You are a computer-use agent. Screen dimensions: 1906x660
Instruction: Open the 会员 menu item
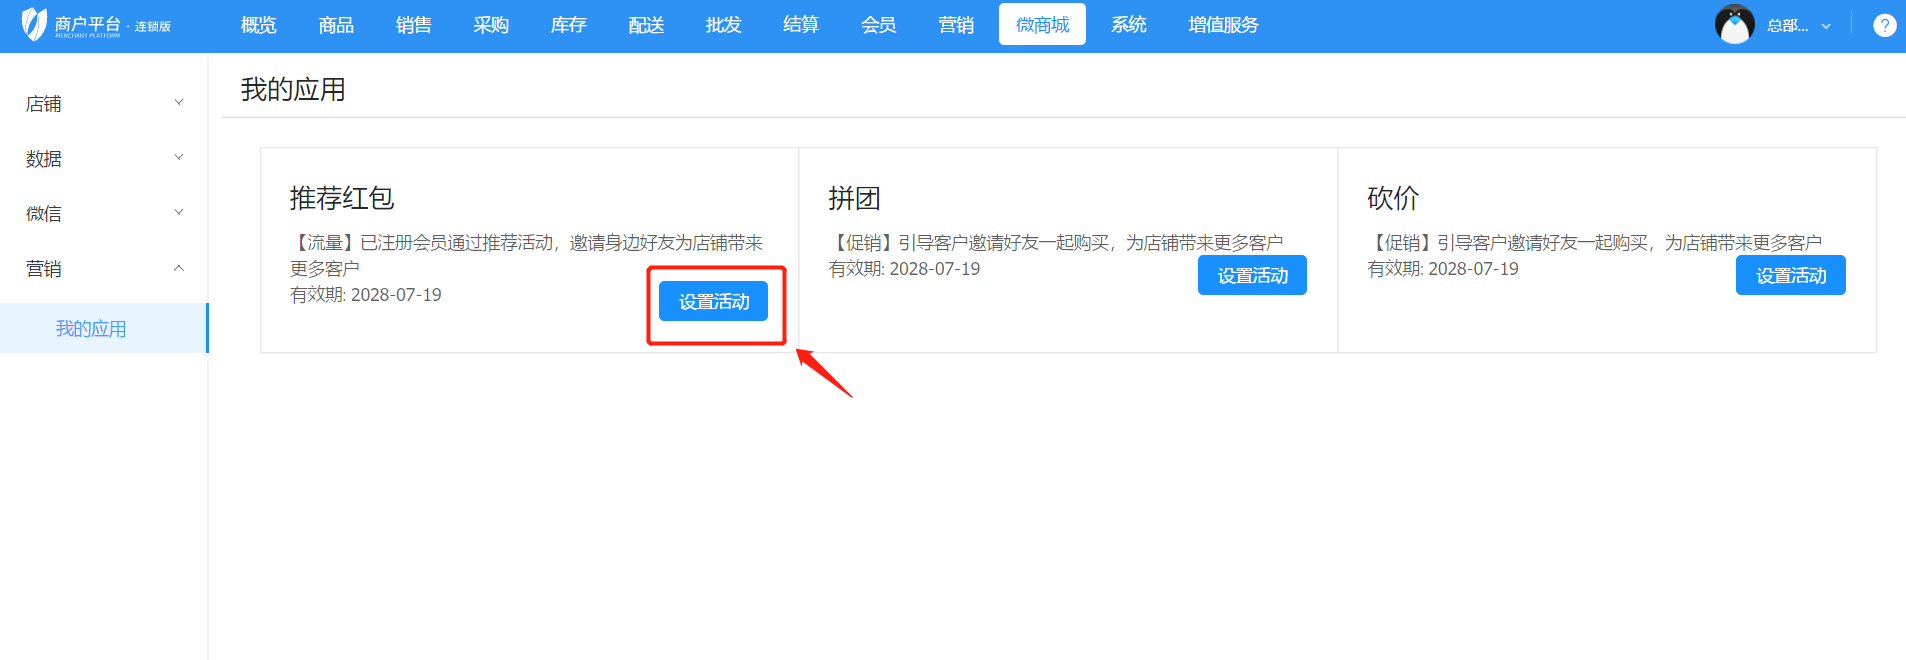(x=878, y=25)
